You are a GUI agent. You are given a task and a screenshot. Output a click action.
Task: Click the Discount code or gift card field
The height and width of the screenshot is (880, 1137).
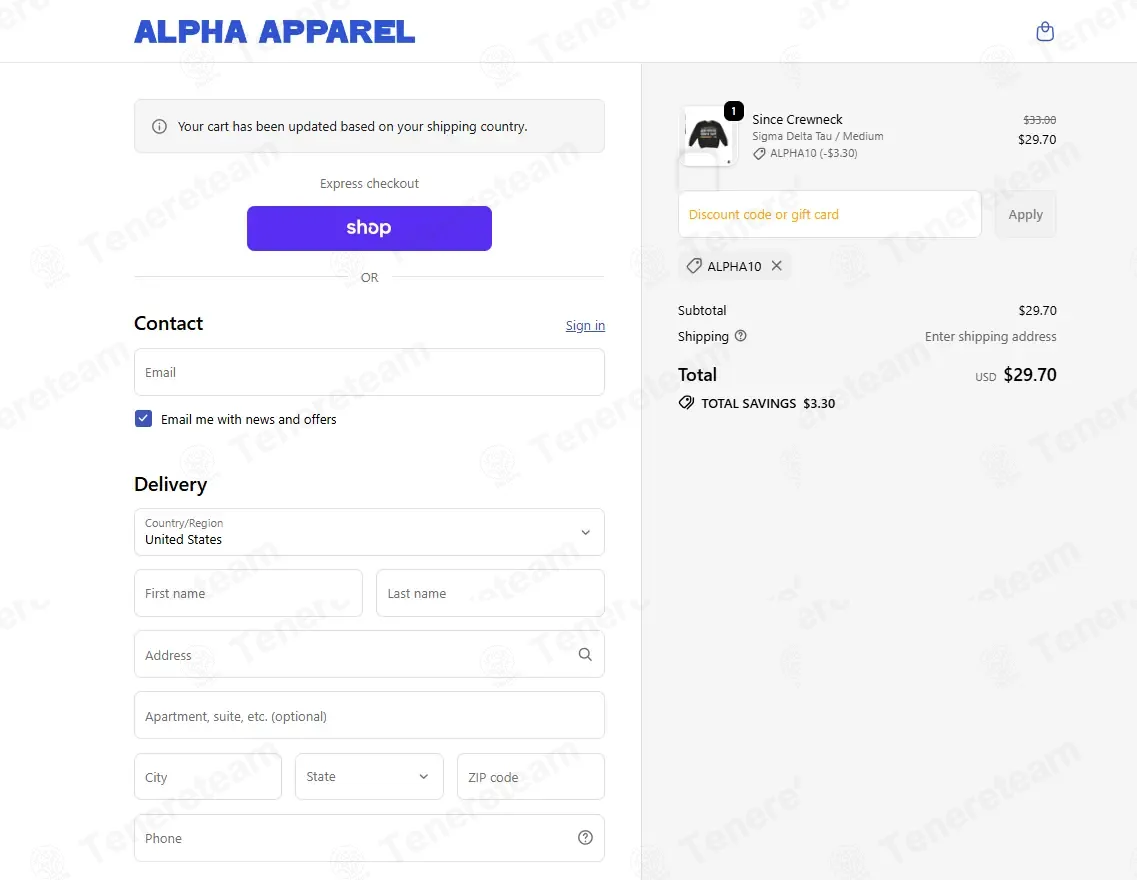tap(829, 214)
